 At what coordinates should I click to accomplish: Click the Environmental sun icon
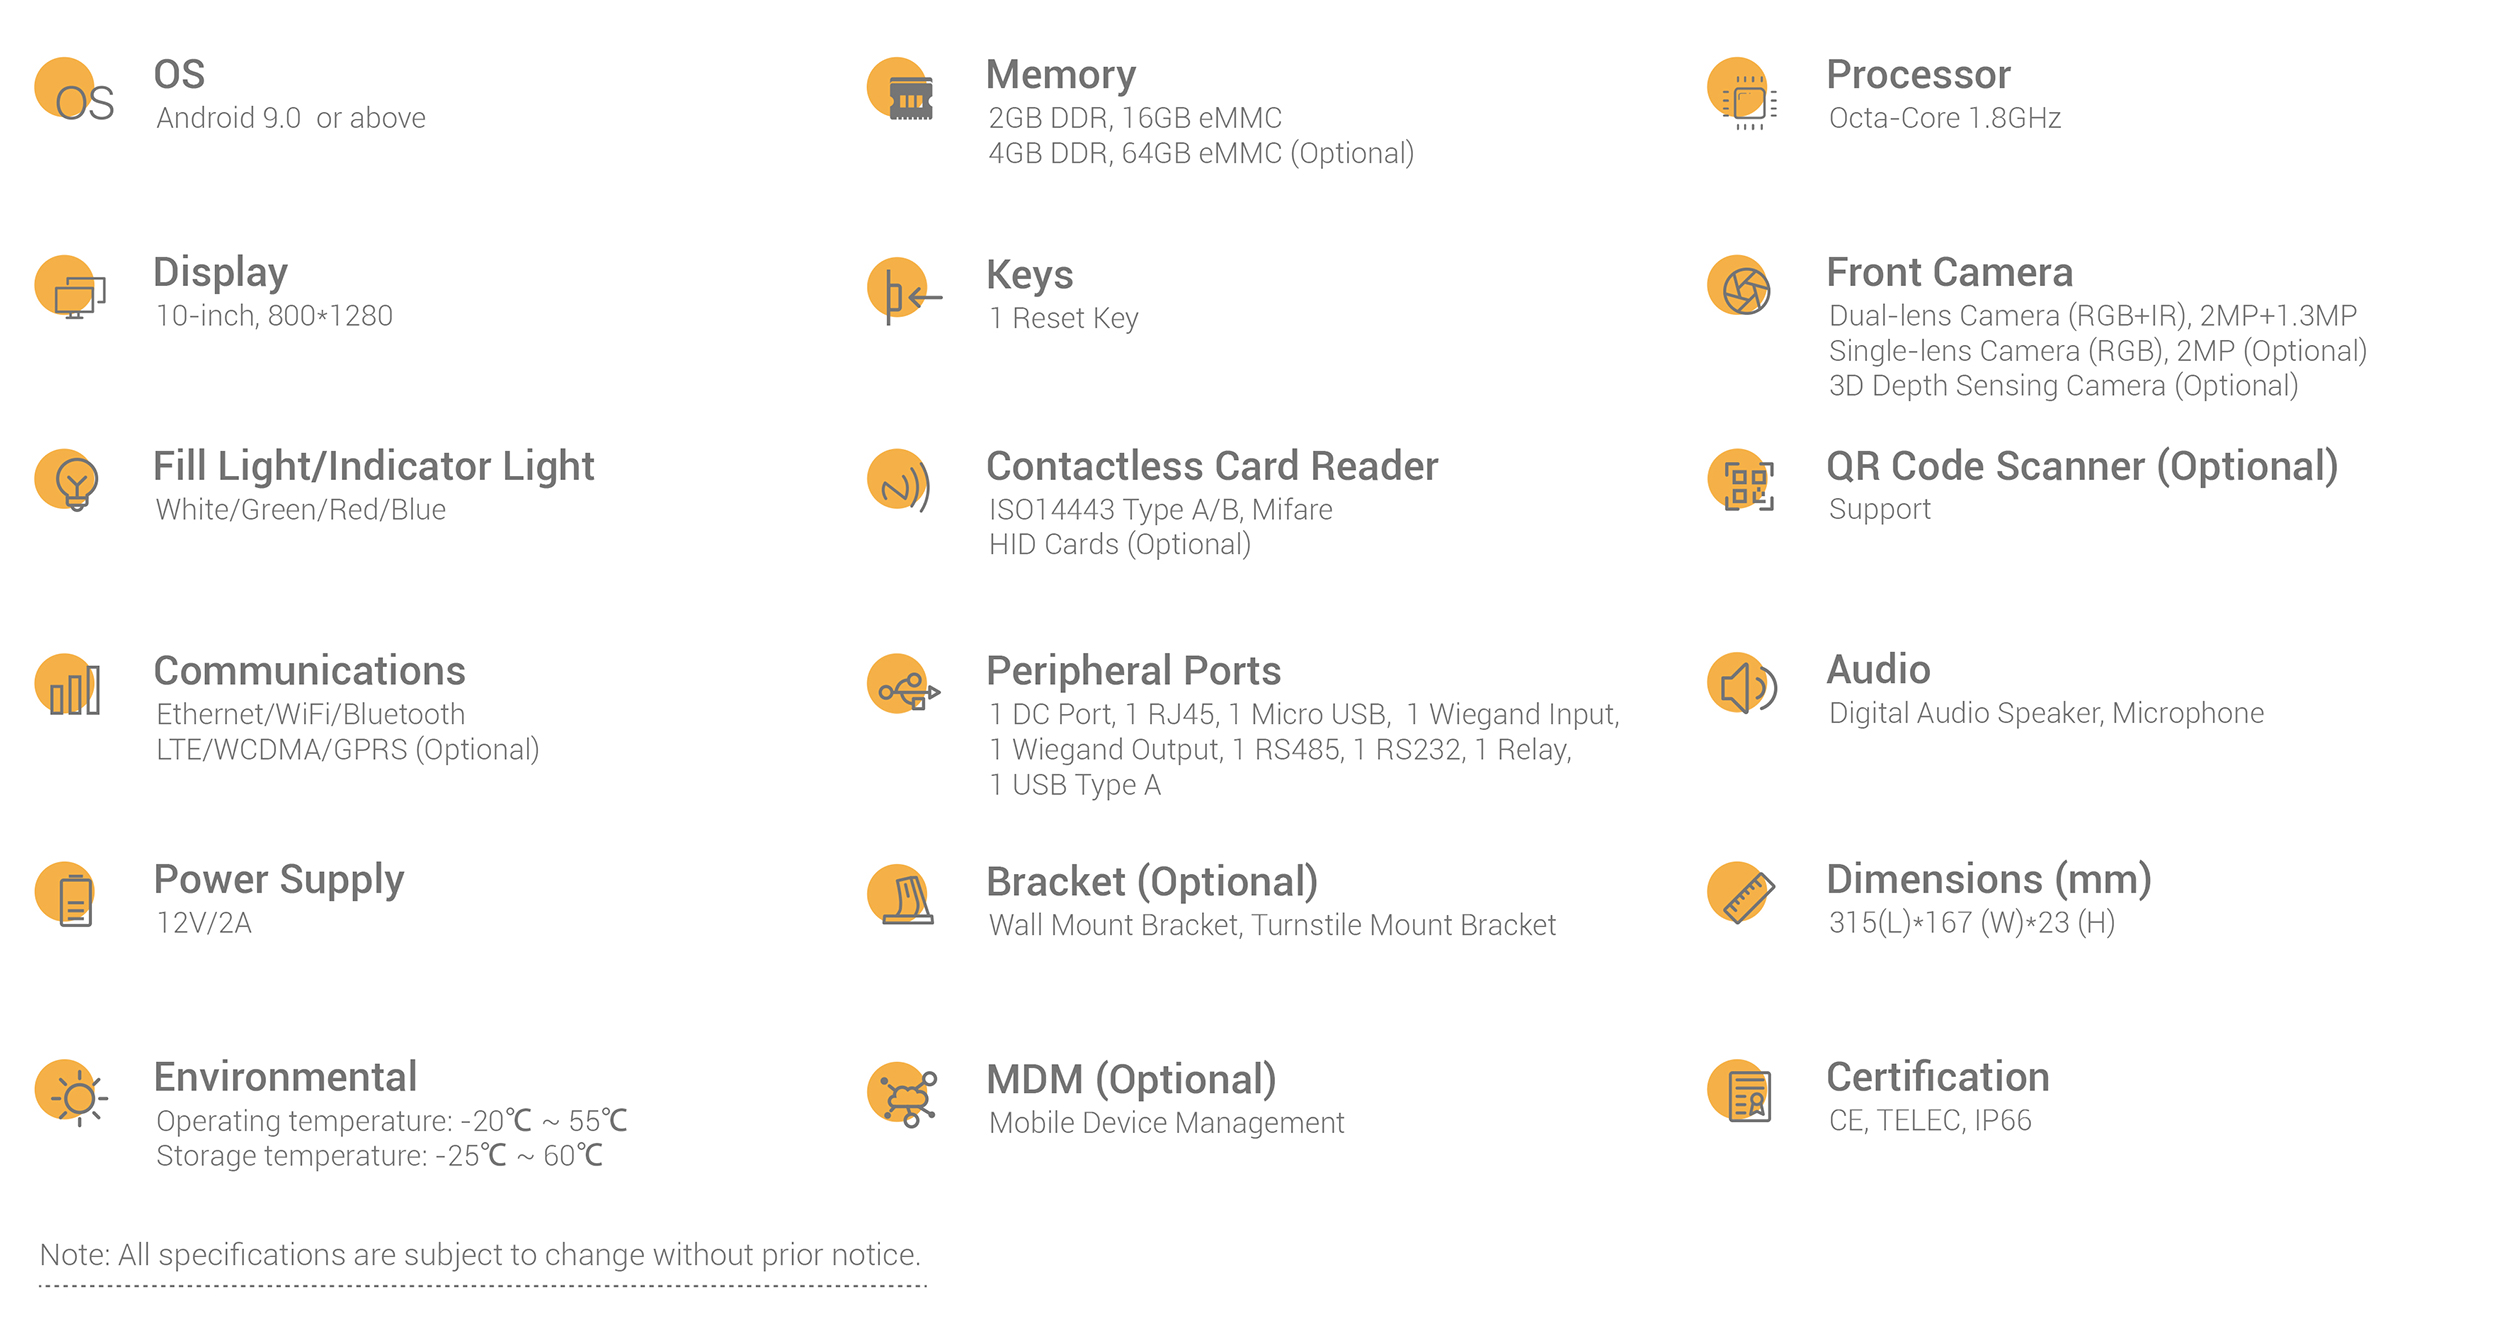[x=71, y=1094]
